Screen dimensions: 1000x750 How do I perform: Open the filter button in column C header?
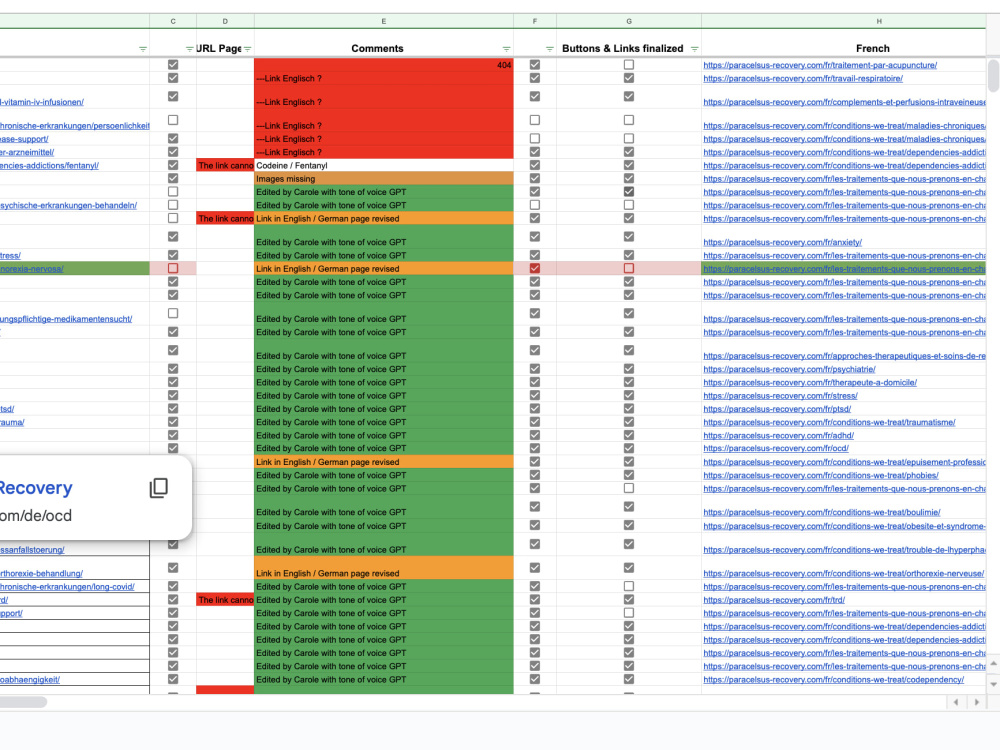[189, 49]
